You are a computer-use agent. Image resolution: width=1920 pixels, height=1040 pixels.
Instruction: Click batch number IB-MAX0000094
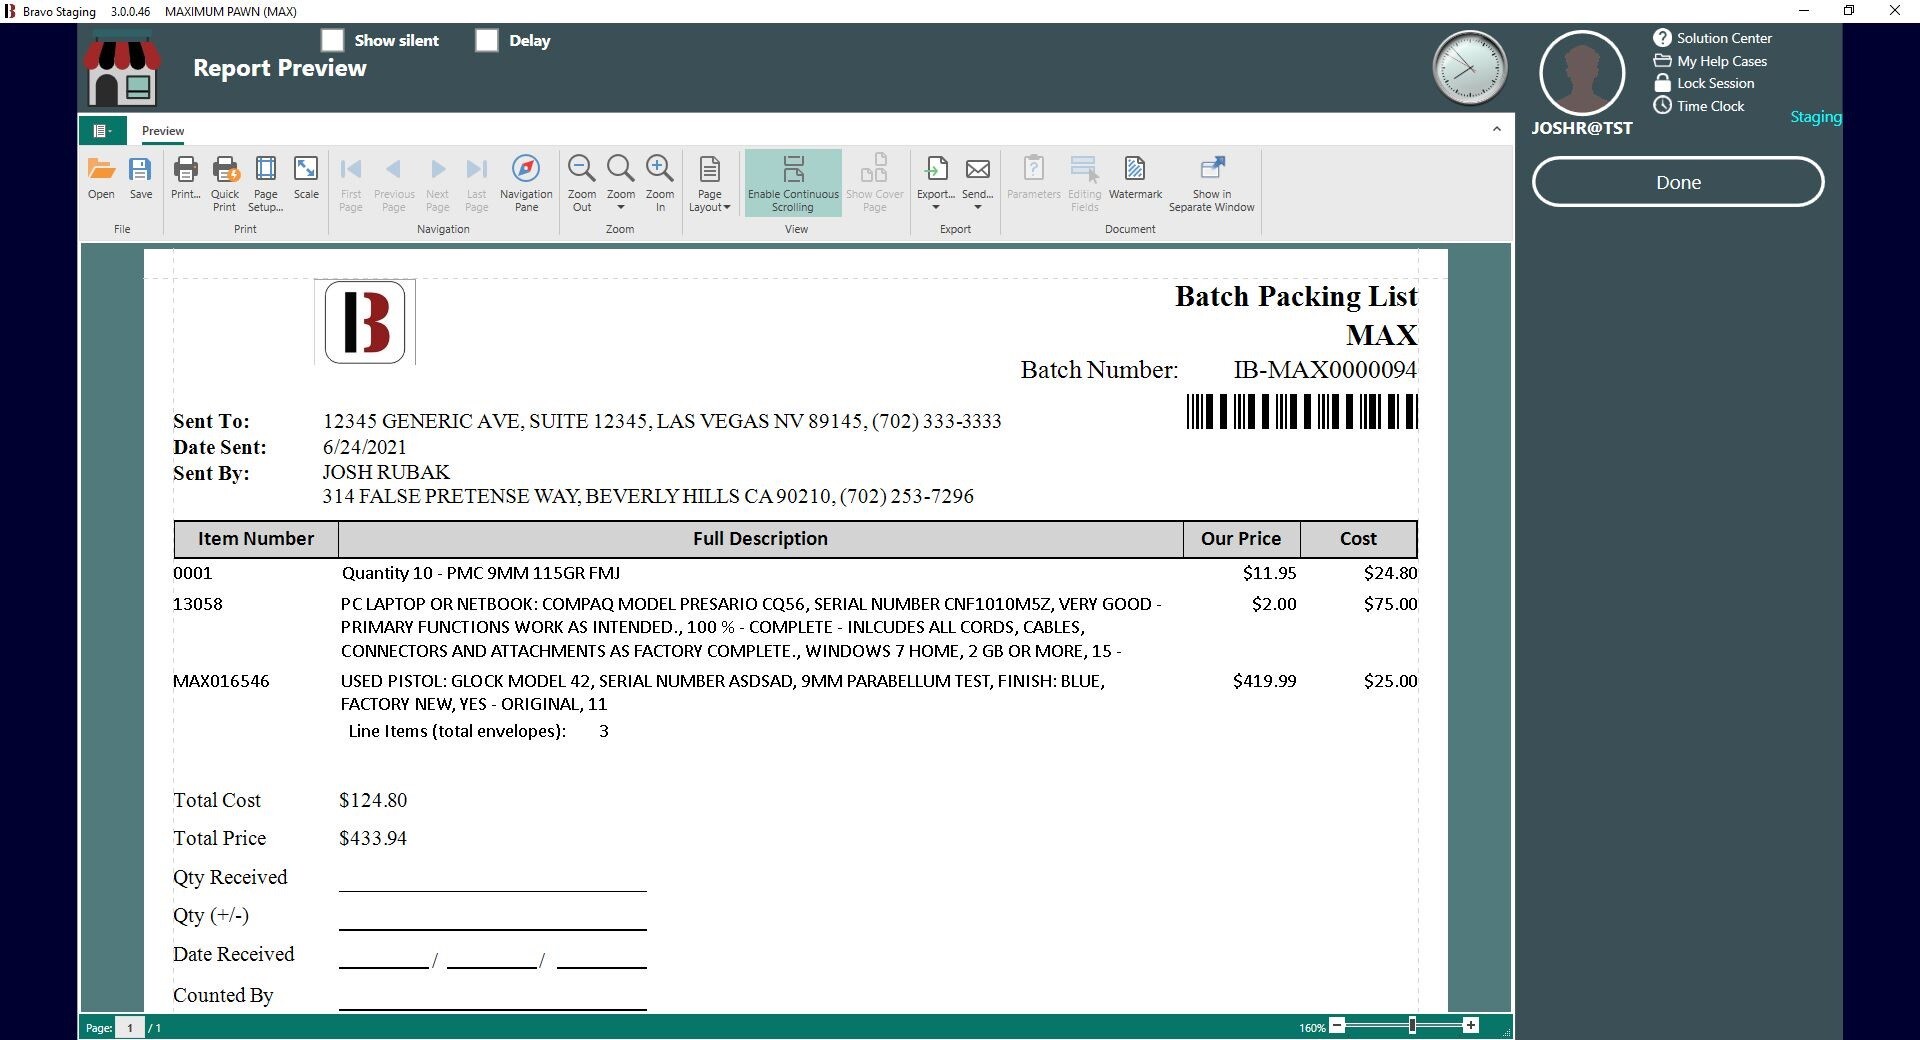(x=1325, y=370)
